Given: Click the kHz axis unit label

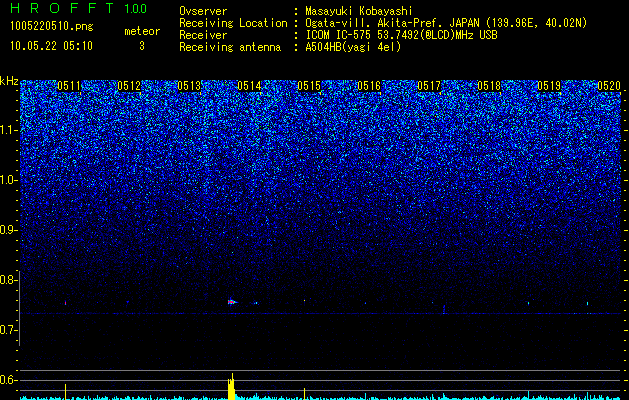Looking at the screenshot, I should [9, 81].
